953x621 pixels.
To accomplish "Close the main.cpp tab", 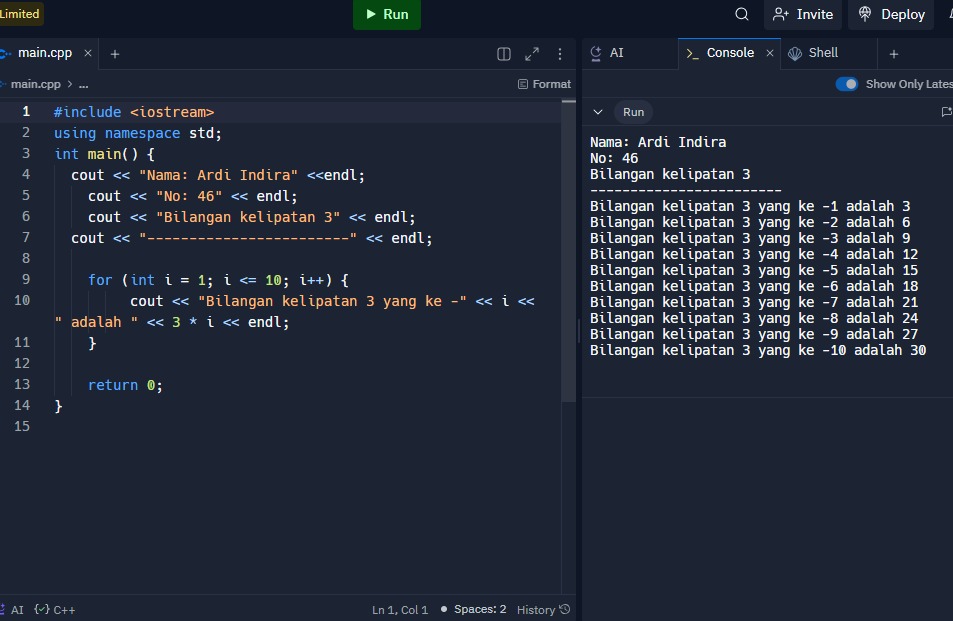I will pos(88,53).
